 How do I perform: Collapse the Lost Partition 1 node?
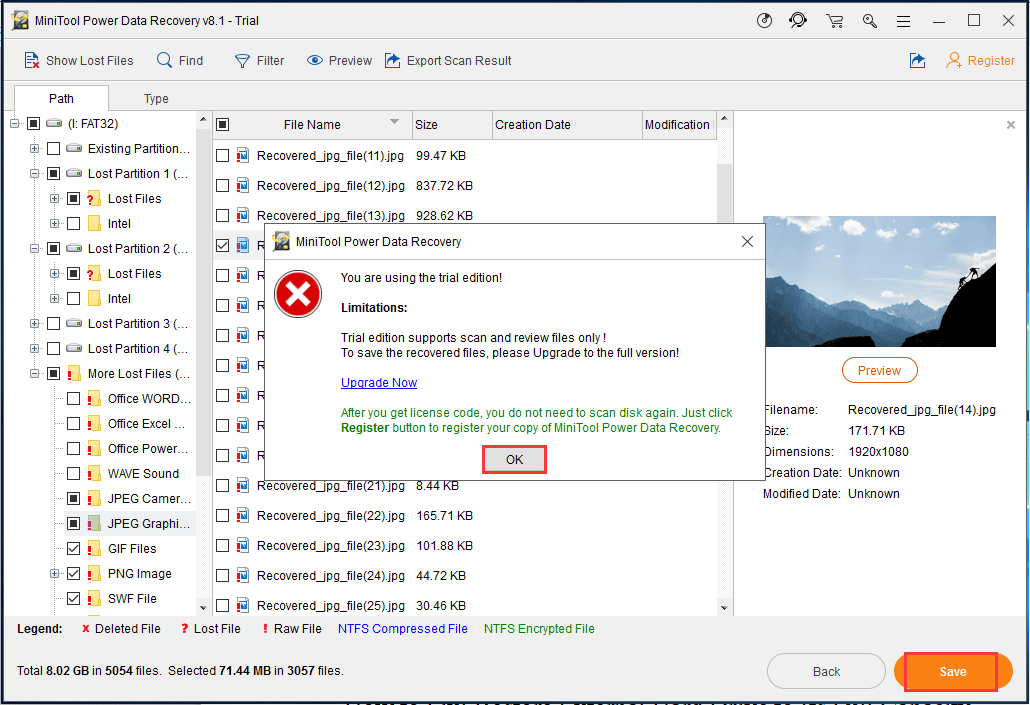point(32,173)
